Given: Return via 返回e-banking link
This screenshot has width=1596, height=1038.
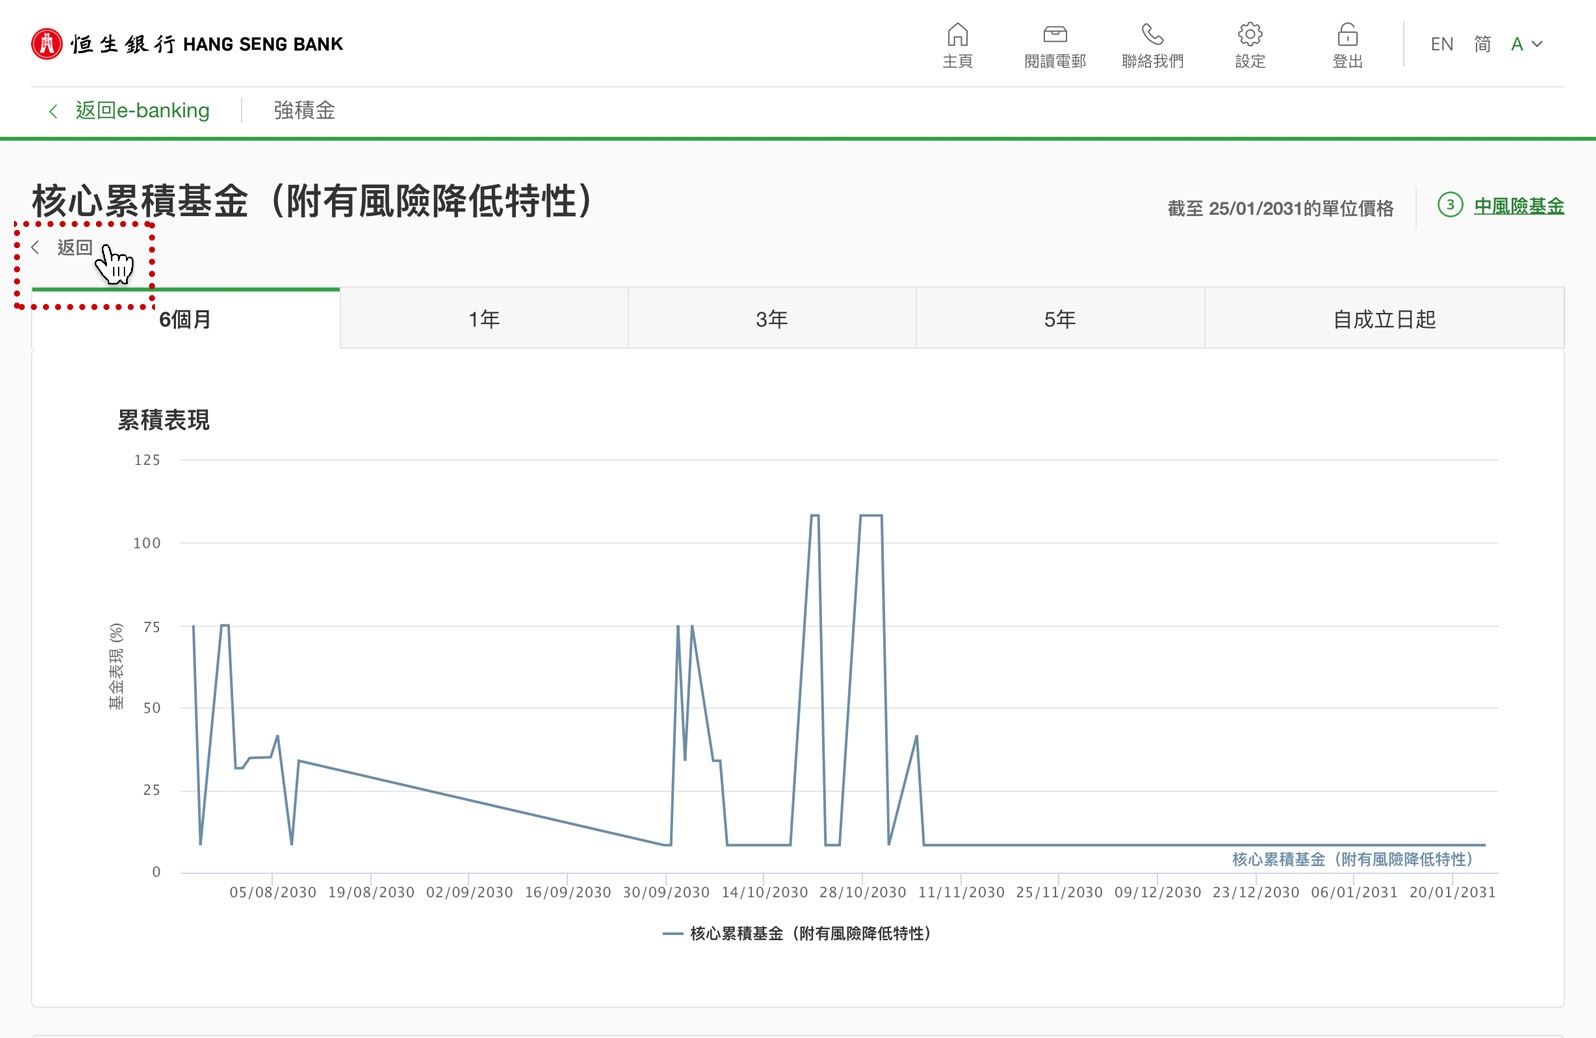Looking at the screenshot, I should point(129,110).
